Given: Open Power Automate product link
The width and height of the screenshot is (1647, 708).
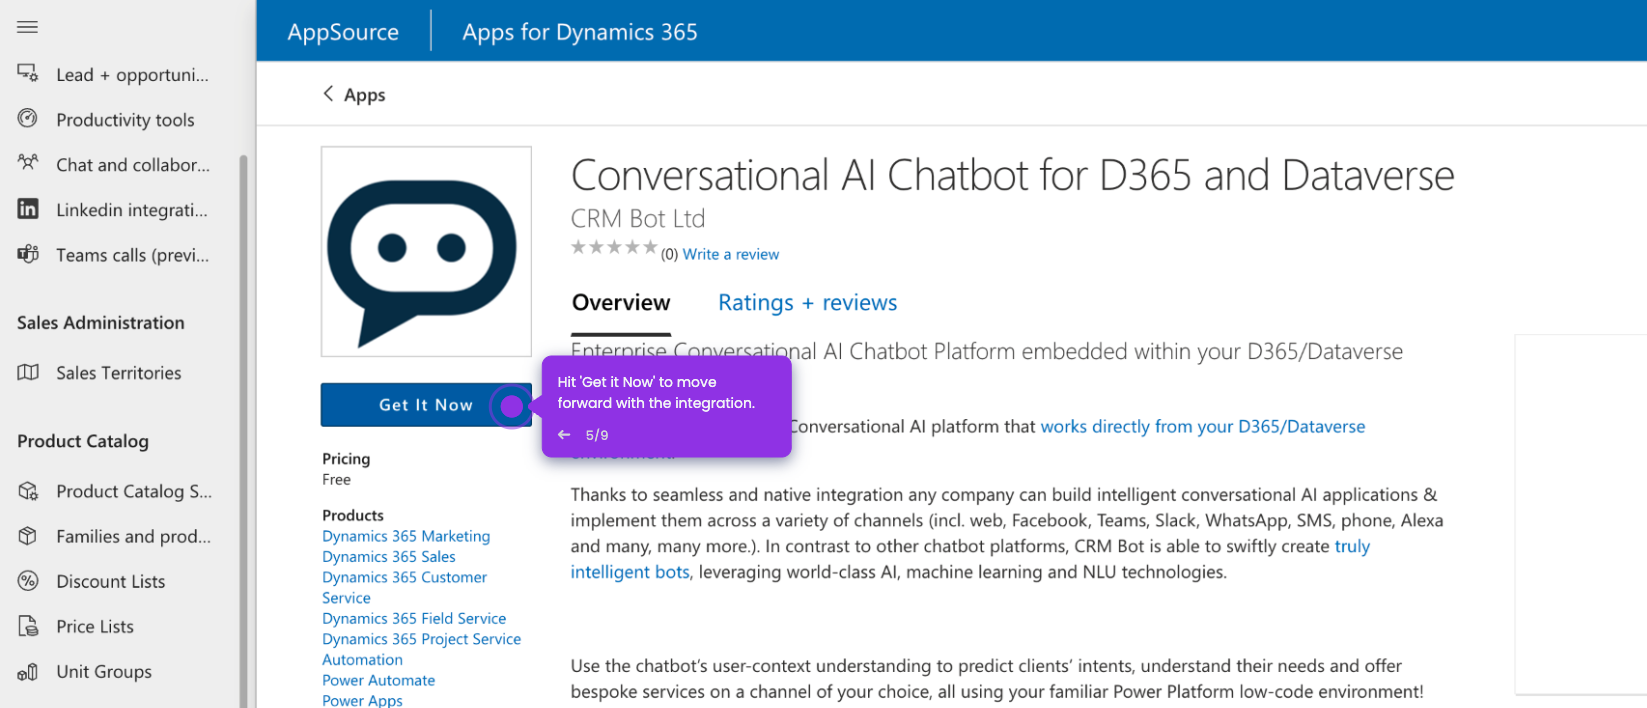Looking at the screenshot, I should 378,680.
